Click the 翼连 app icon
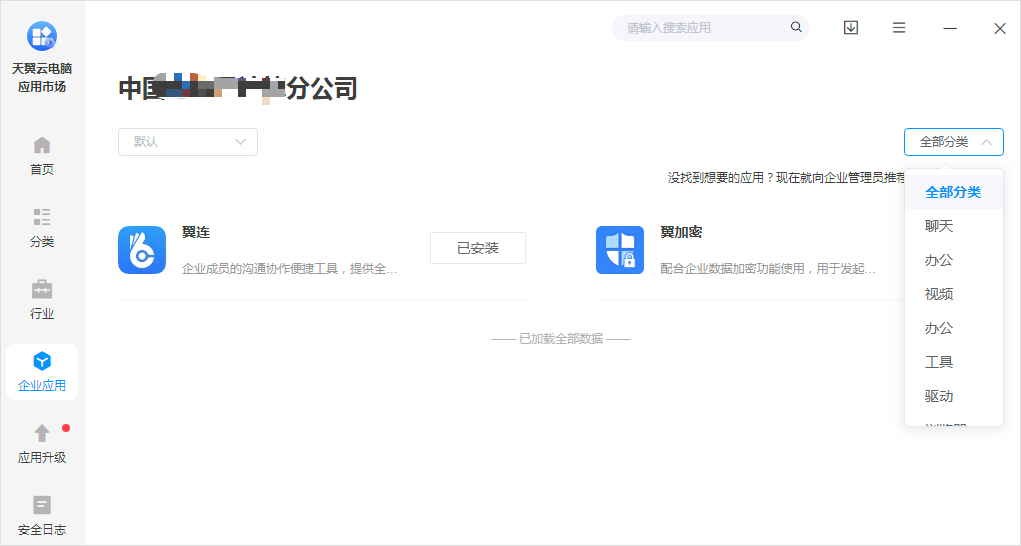Image resolution: width=1021 pixels, height=546 pixels. click(x=142, y=250)
